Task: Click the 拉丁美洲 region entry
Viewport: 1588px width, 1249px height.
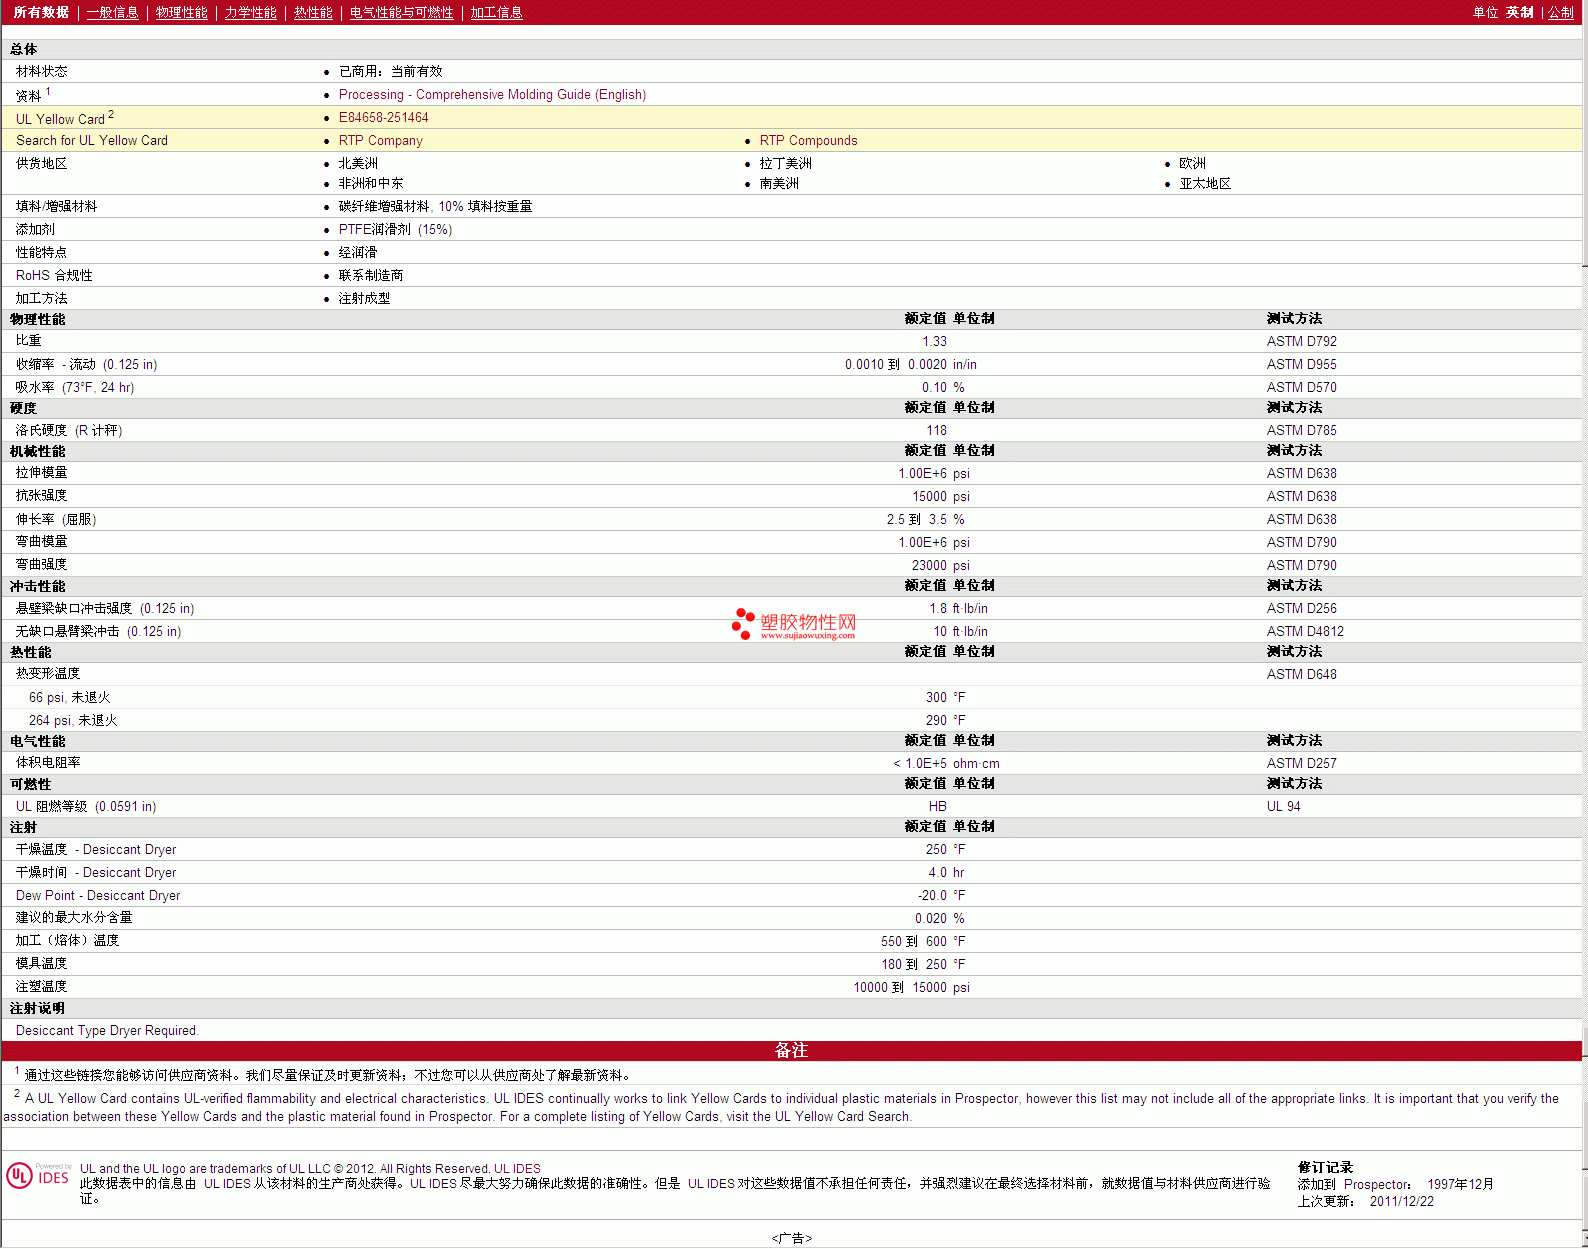Action: [785, 163]
